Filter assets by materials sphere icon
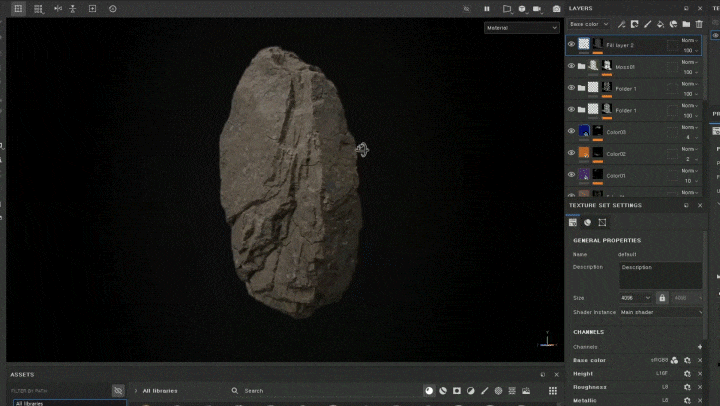This screenshot has width=720, height=406. coord(429,391)
